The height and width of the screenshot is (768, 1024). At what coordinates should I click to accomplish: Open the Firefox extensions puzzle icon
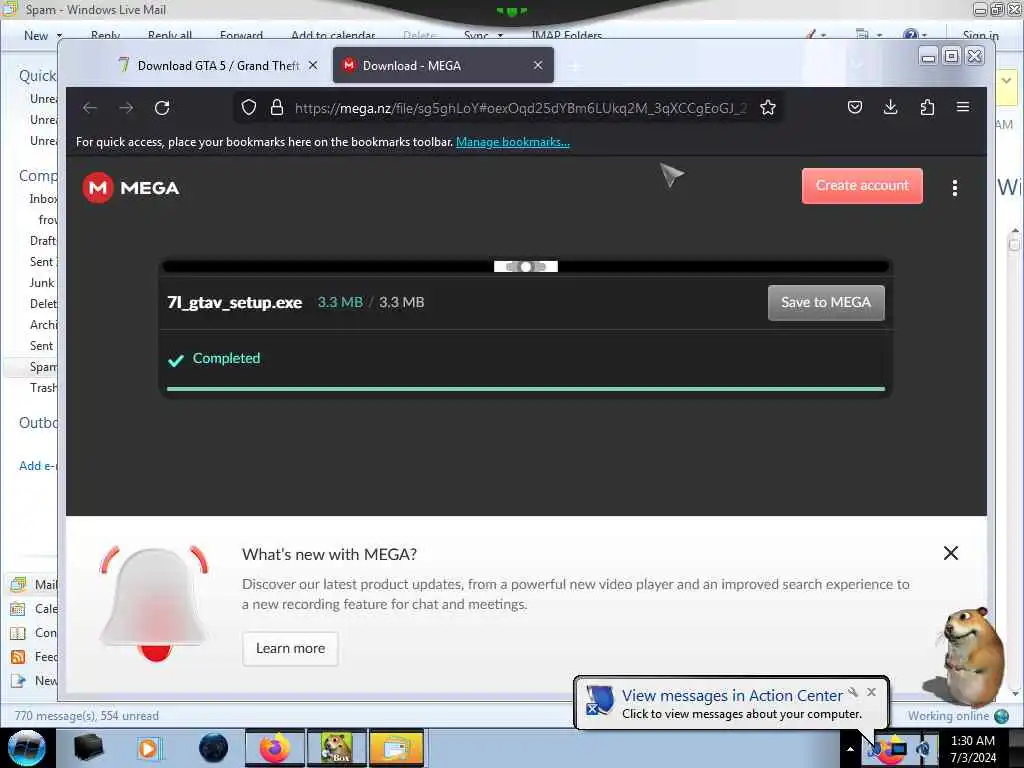point(927,108)
